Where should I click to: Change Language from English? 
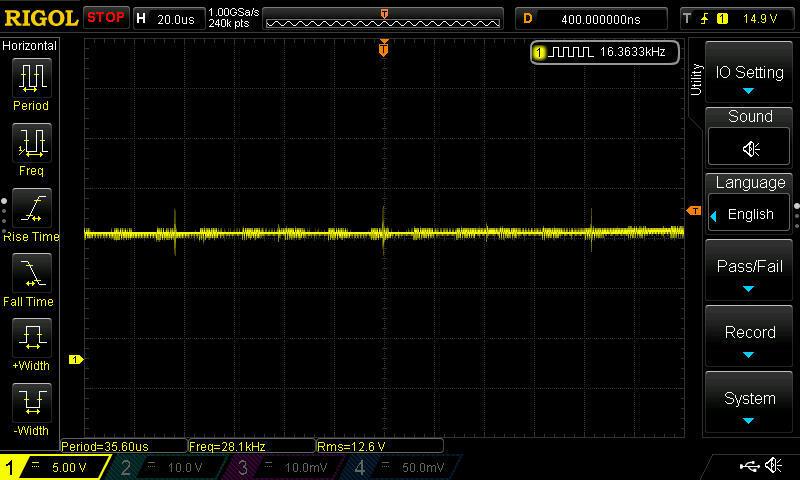750,214
